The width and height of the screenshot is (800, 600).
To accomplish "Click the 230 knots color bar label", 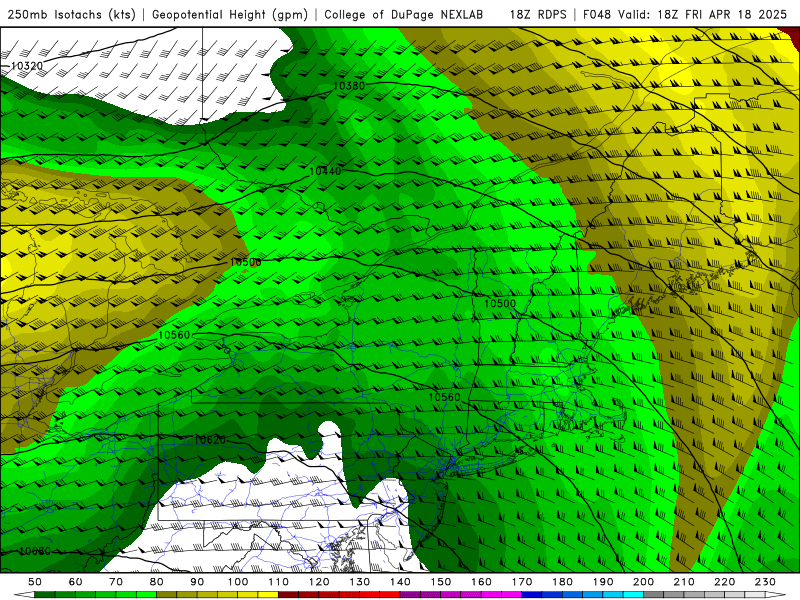I will tap(765, 582).
